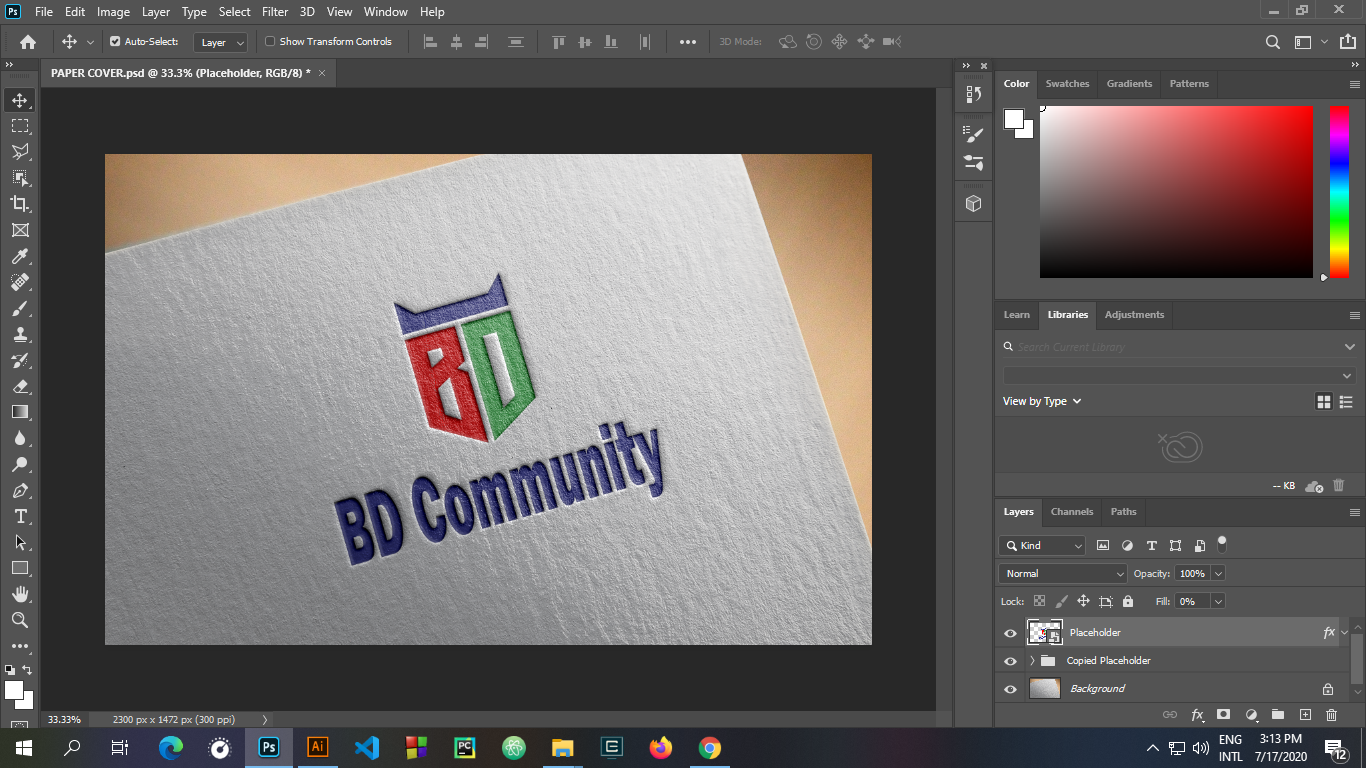The width and height of the screenshot is (1366, 768).
Task: Open the Filter menu
Action: pyautogui.click(x=275, y=12)
